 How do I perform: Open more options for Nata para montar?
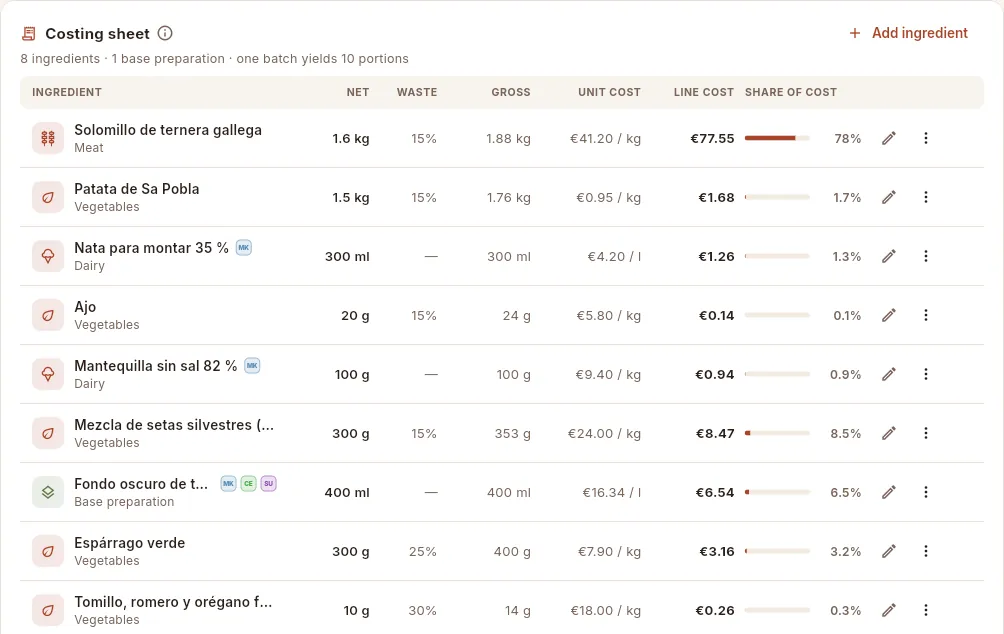point(926,256)
